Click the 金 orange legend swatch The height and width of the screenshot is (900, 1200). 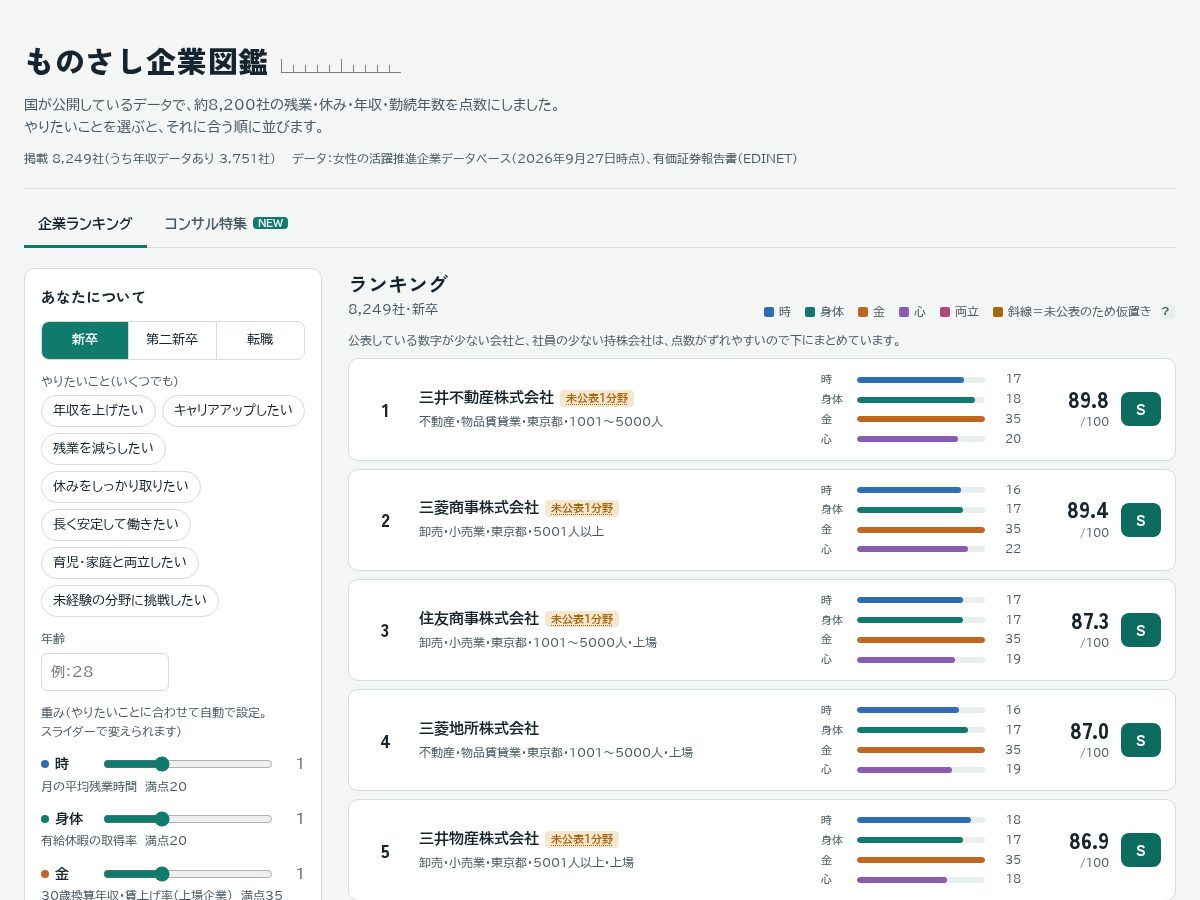(863, 312)
